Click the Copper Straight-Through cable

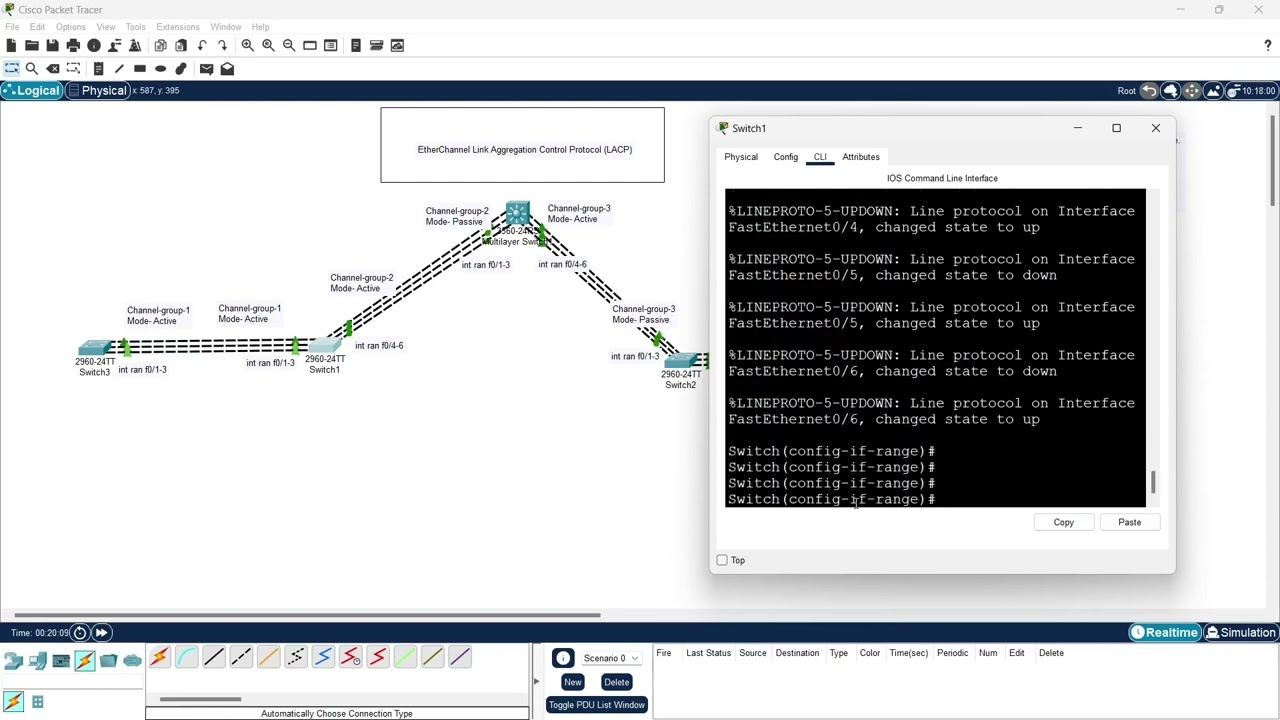pos(214,657)
